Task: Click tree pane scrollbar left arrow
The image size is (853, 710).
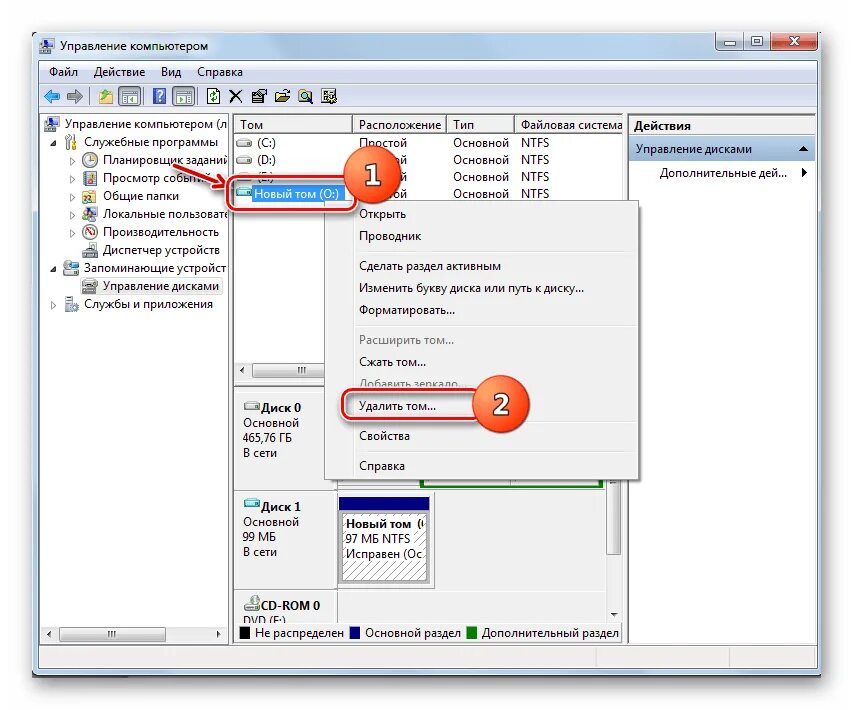Action: pos(50,634)
